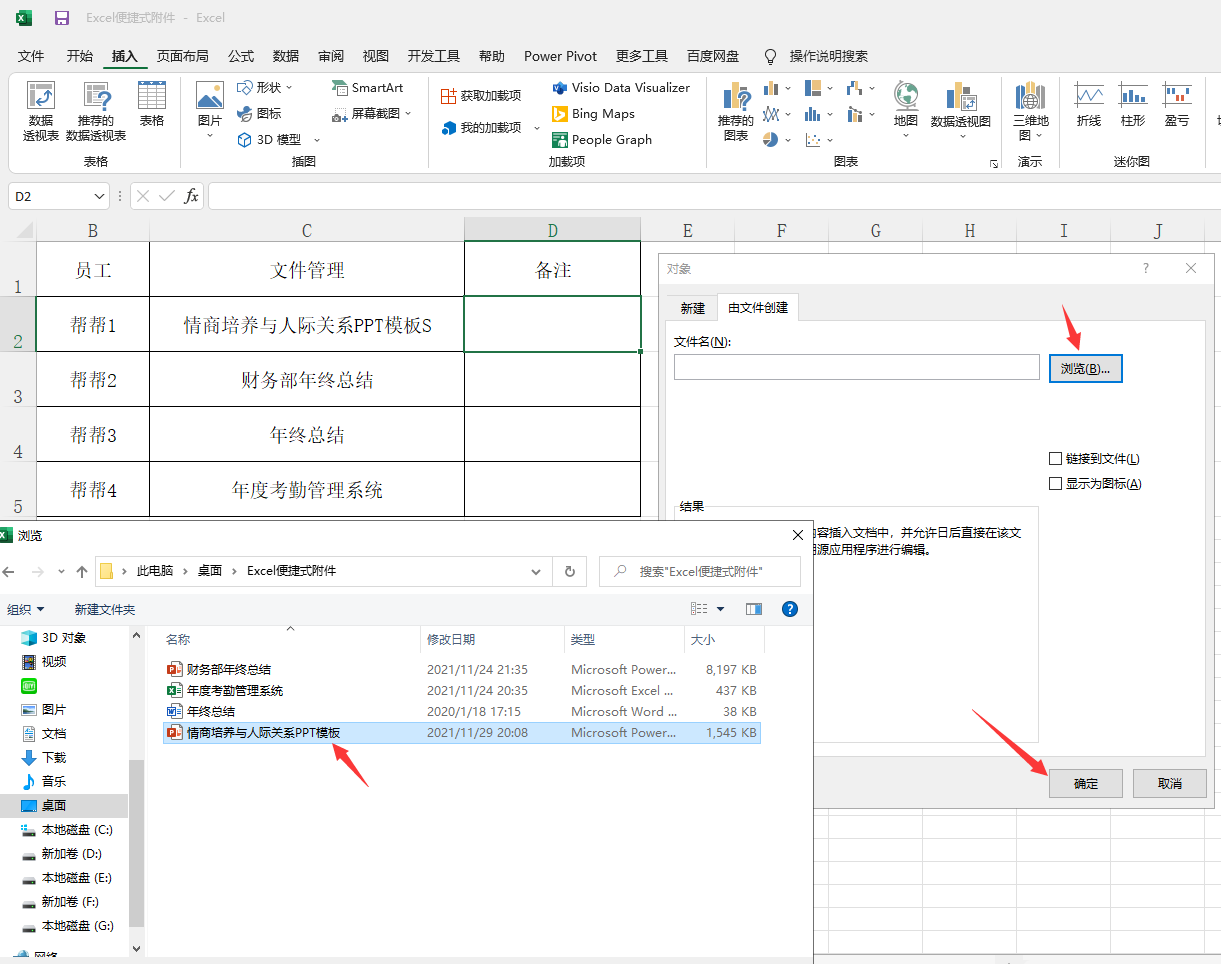Viewport: 1221px width, 964px height.
Task: Click Get Add-ins
Action: pyautogui.click(x=481, y=96)
